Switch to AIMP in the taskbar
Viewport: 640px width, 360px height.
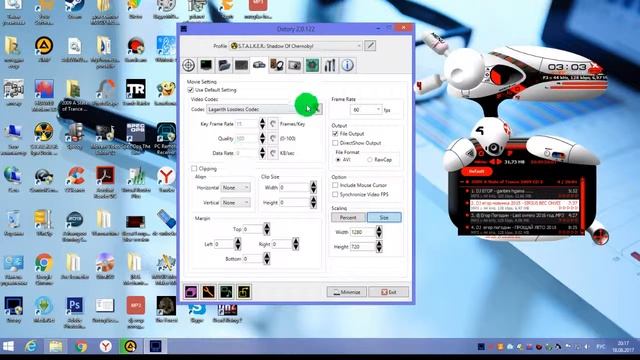point(131,347)
